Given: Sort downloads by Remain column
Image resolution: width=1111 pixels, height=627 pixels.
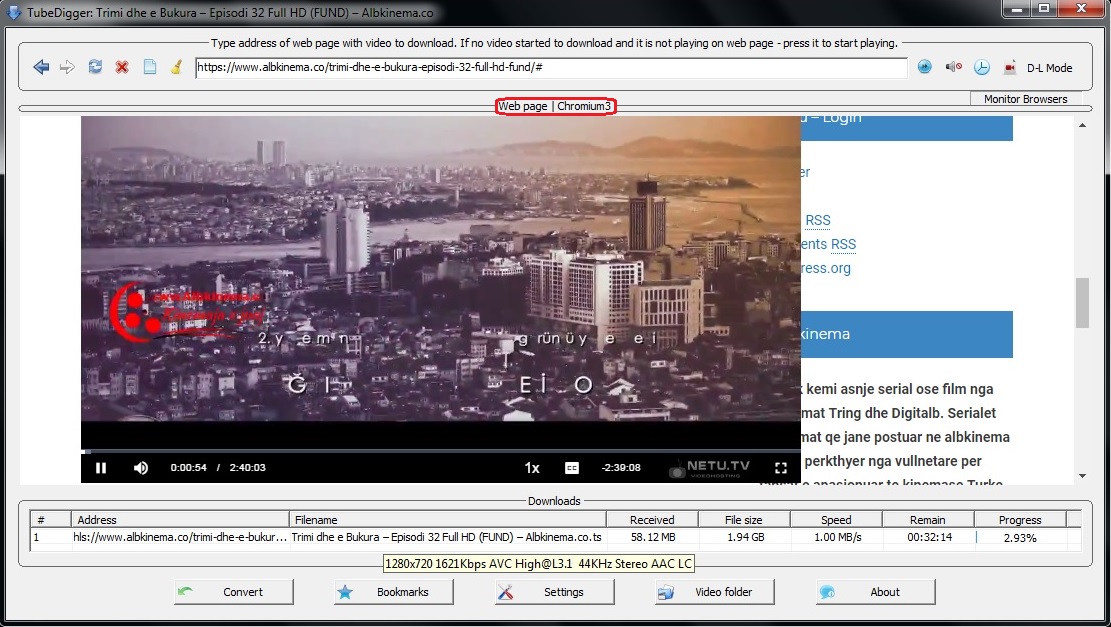Looking at the screenshot, I should click(x=928, y=520).
